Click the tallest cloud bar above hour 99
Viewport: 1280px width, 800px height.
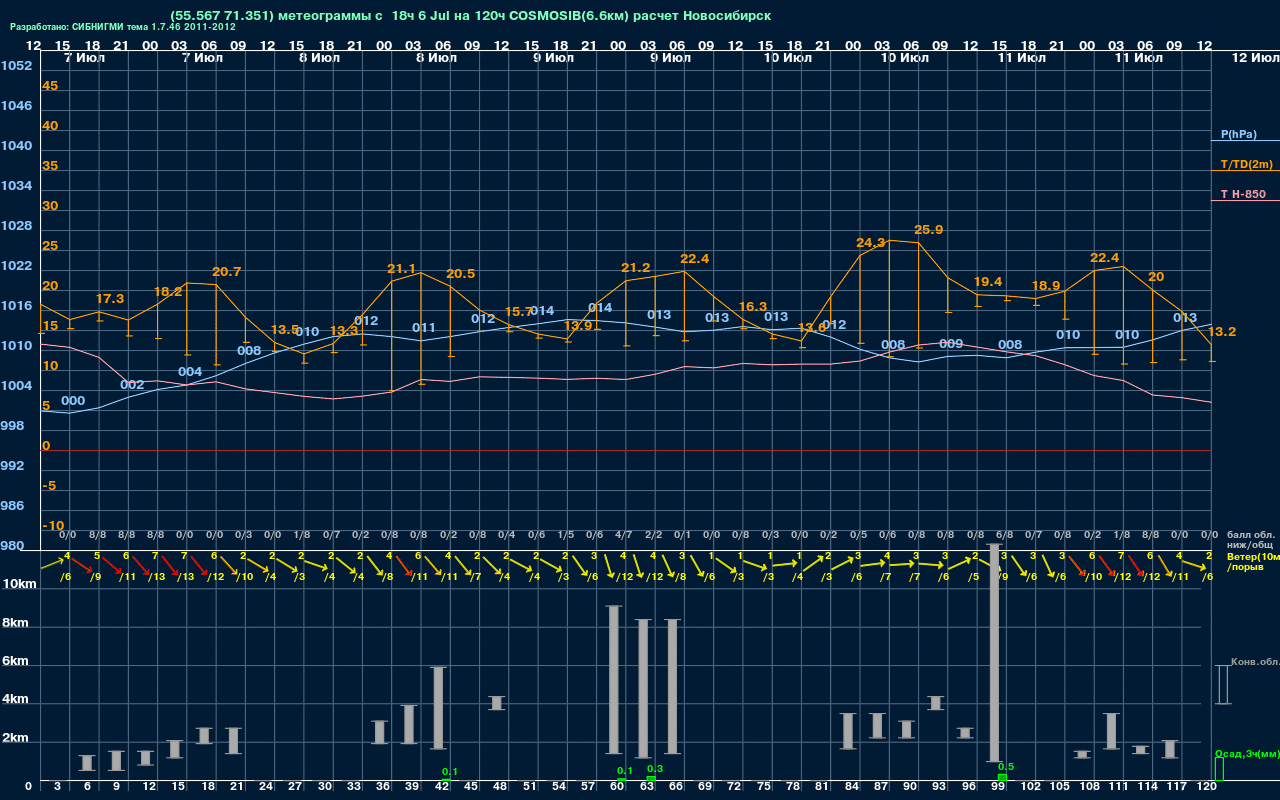(x=994, y=653)
